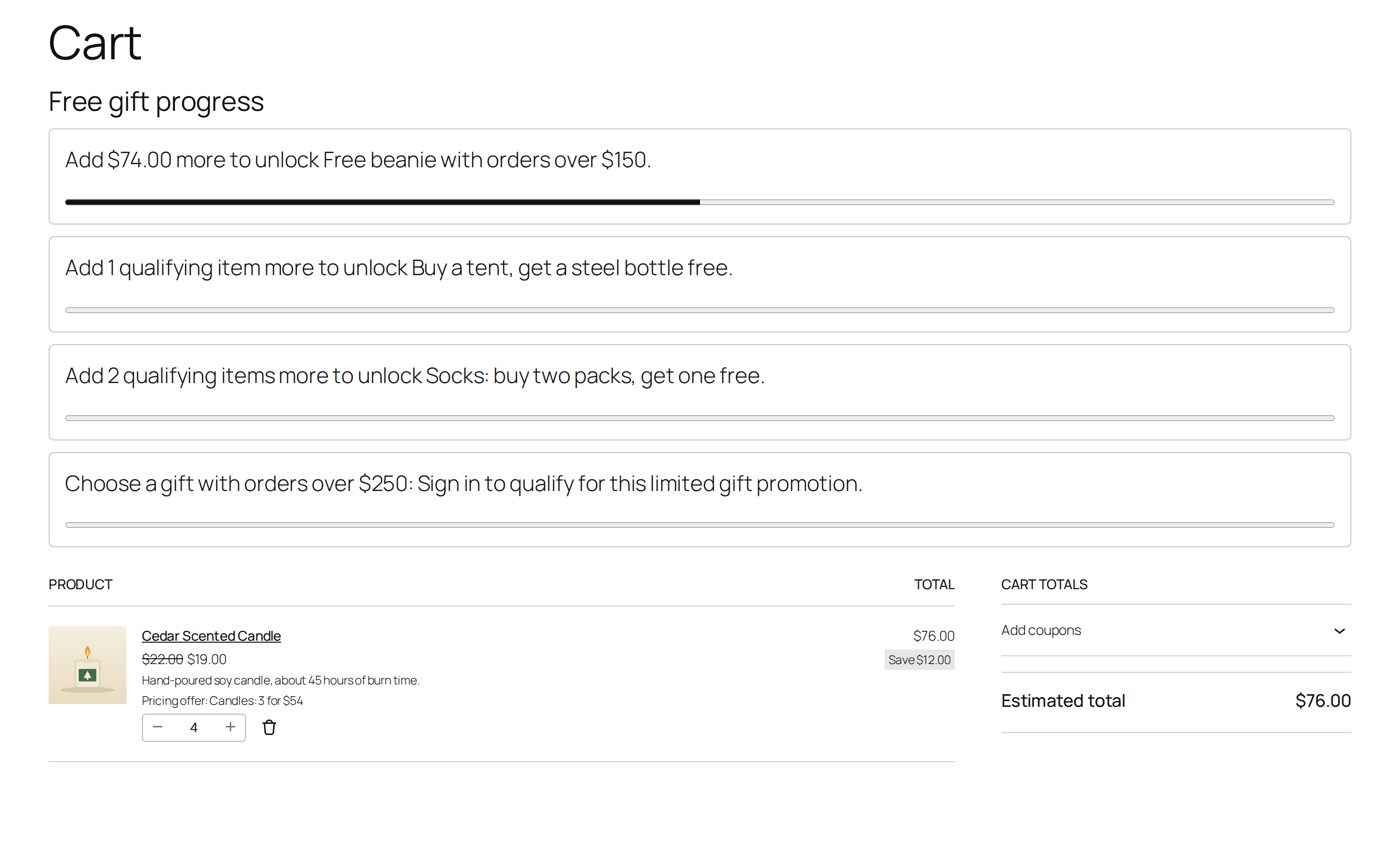The height and width of the screenshot is (841, 1400).
Task: Click the candle product thumbnail image
Action: 87,665
